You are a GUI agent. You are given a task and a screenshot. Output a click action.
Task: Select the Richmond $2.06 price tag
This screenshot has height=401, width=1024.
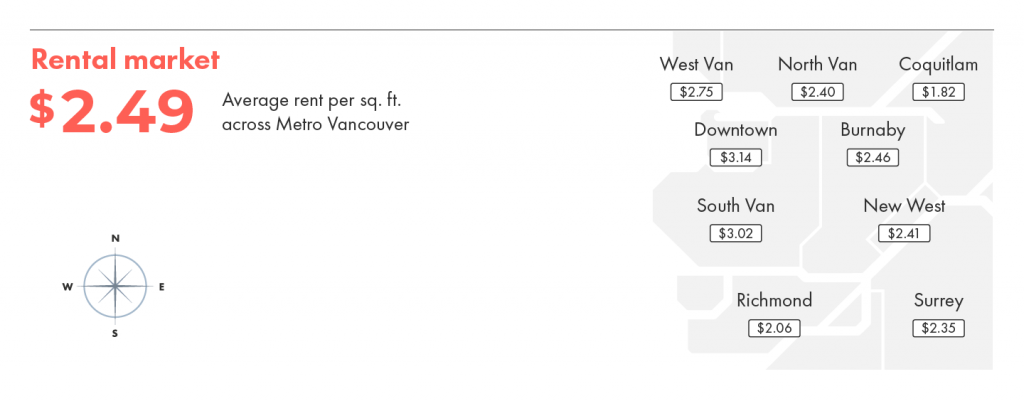click(774, 328)
